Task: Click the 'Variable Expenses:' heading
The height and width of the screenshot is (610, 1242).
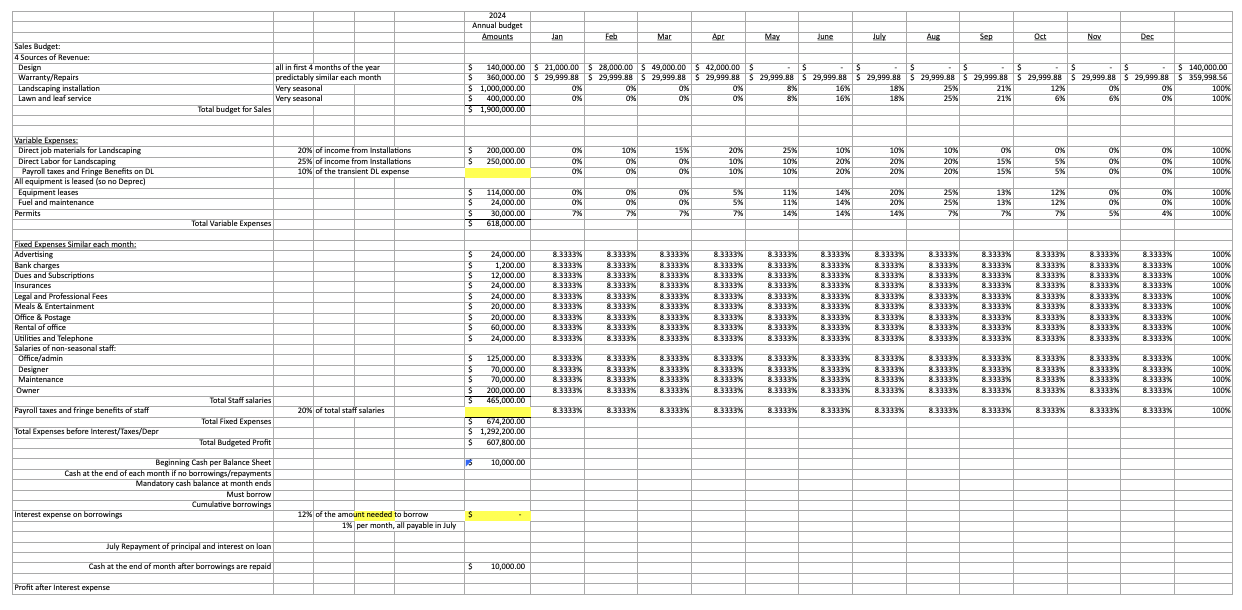Action: click(x=46, y=140)
